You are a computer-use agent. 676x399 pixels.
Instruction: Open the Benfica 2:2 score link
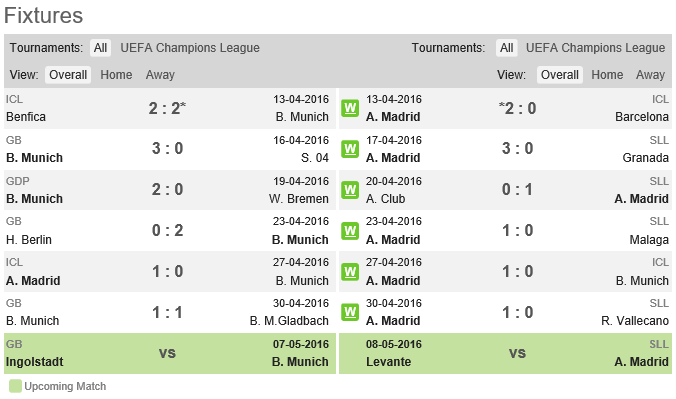[167, 108]
